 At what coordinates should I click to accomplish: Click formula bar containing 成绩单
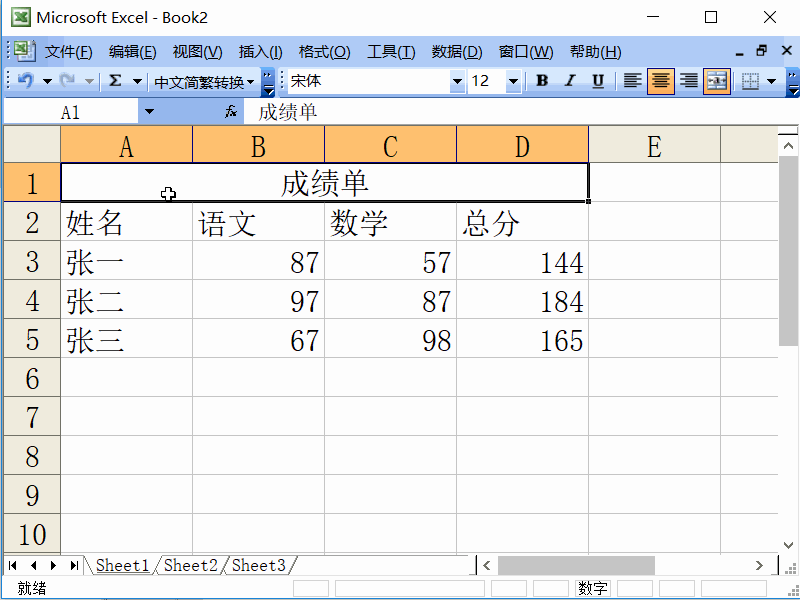click(520, 112)
